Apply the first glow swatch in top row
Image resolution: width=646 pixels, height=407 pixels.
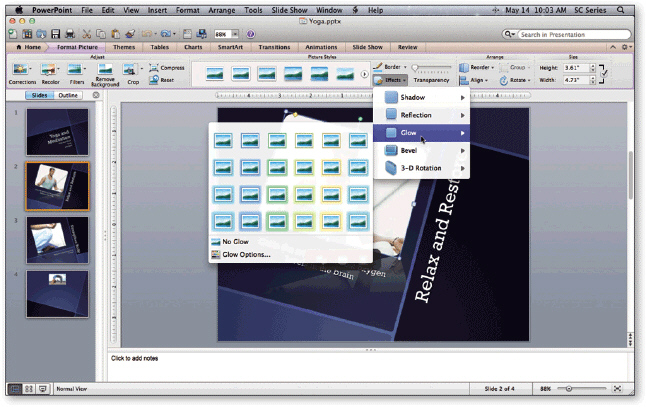point(223,141)
